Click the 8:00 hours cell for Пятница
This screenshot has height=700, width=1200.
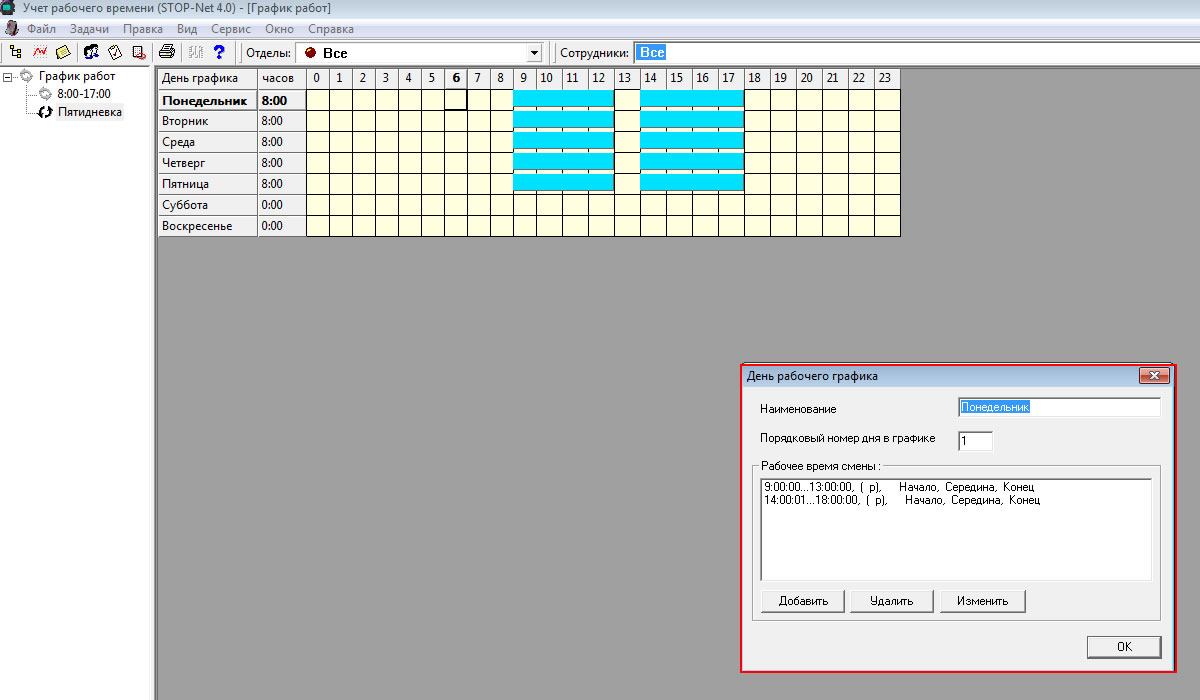tap(281, 184)
